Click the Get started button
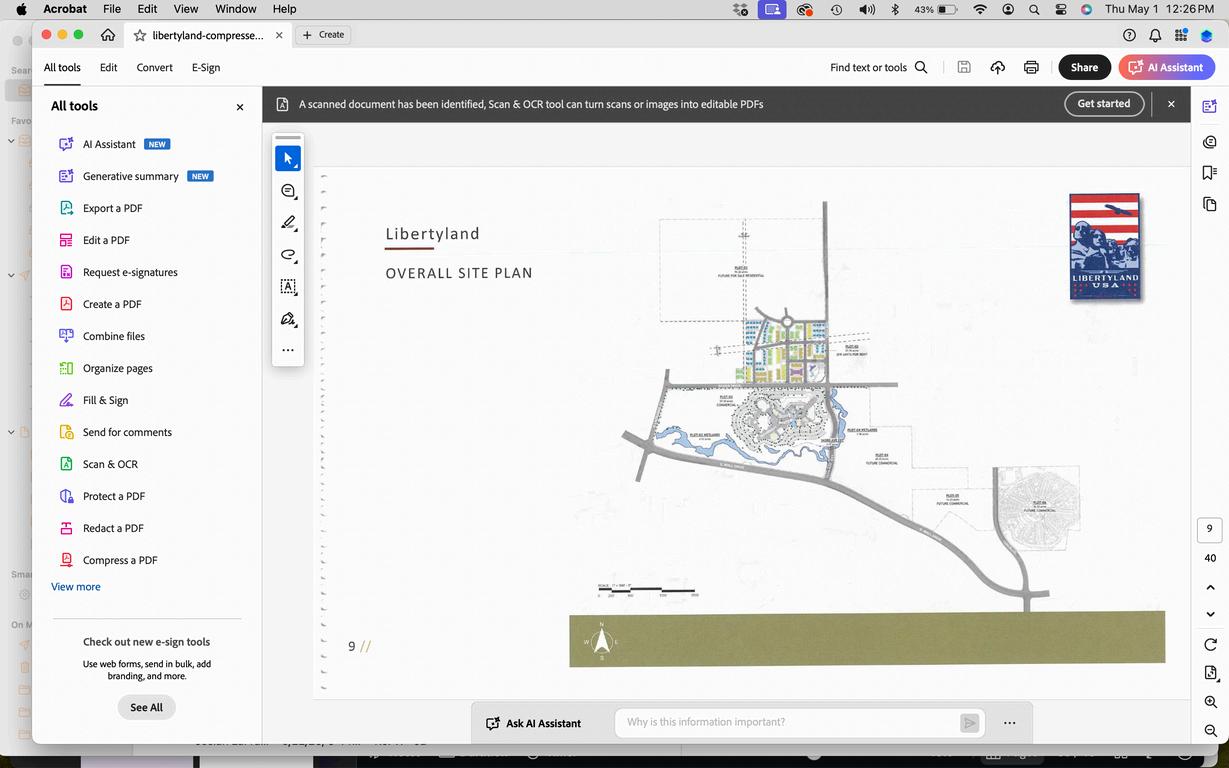 pos(1104,104)
